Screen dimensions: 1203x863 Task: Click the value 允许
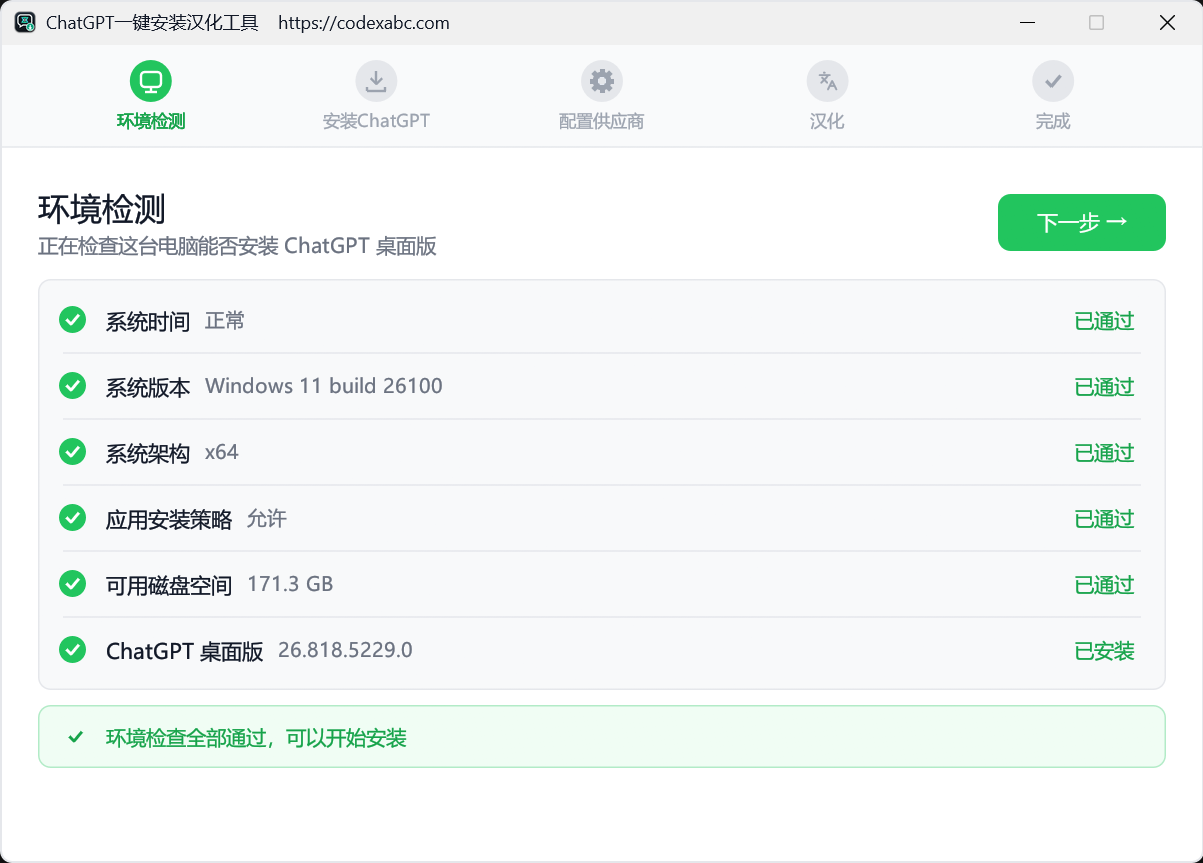click(267, 519)
